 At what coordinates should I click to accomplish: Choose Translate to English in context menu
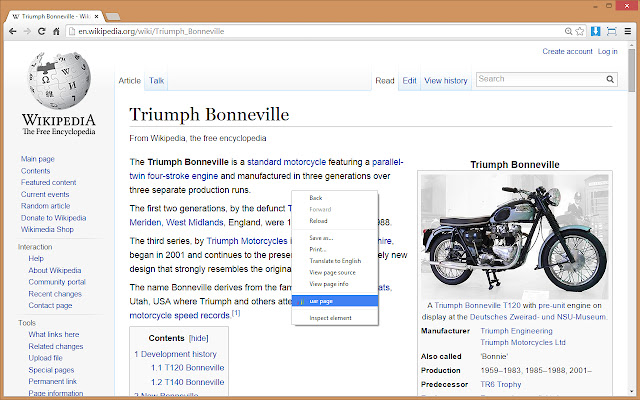tap(336, 260)
